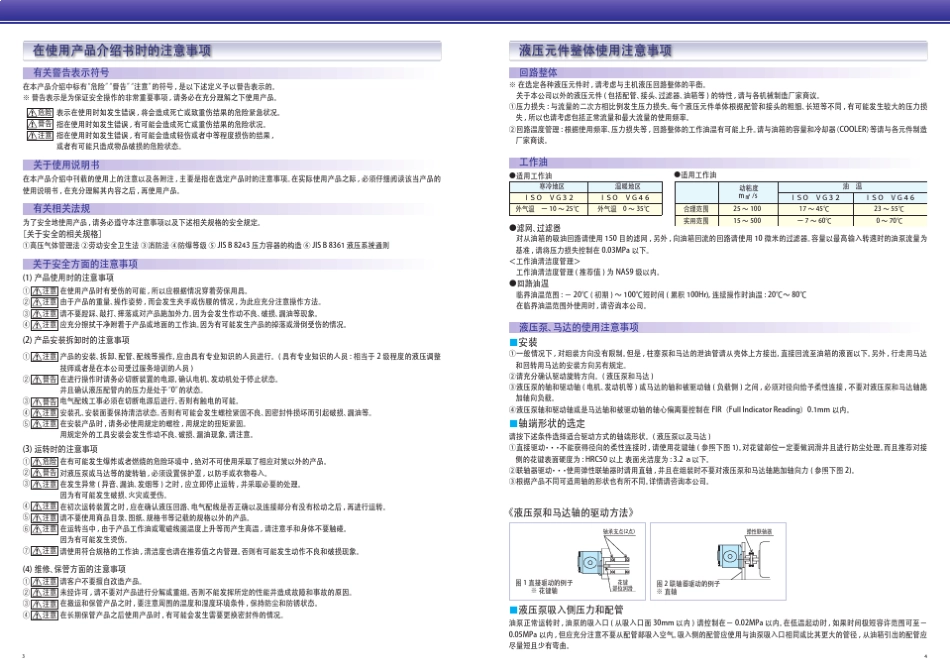
Task: Click the label <工作油清洁度管理>
Action: pos(545,261)
